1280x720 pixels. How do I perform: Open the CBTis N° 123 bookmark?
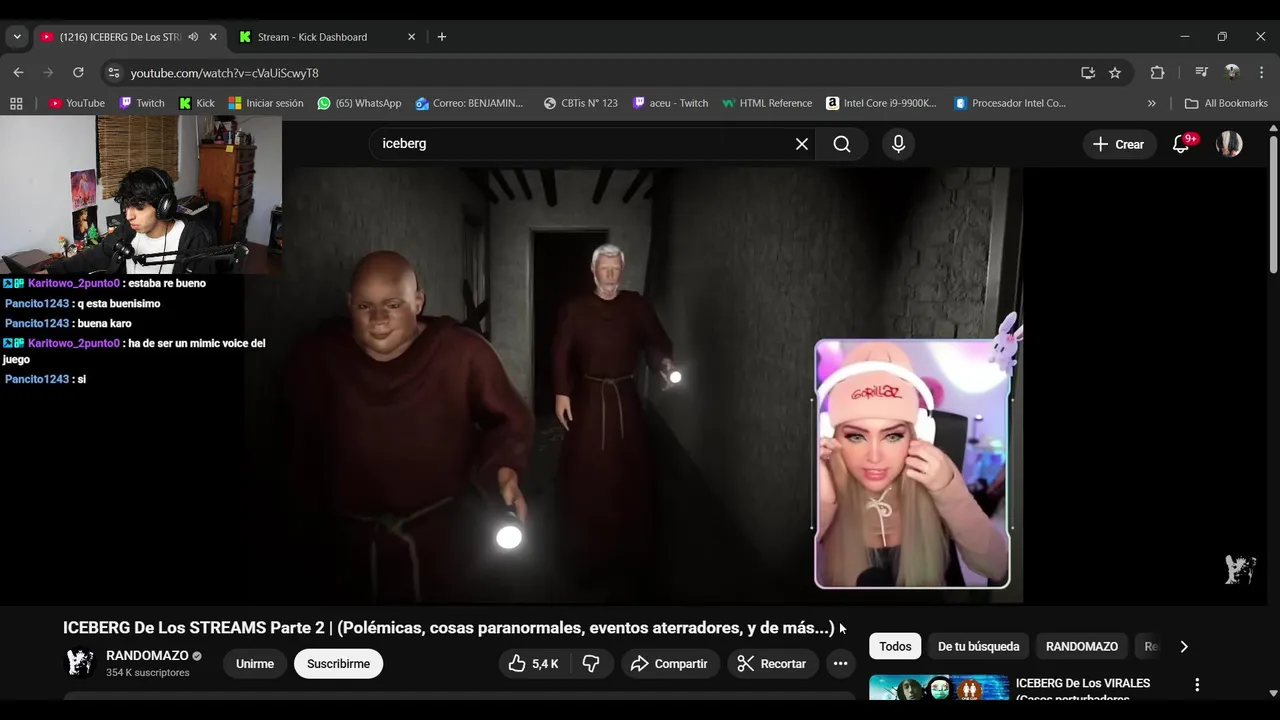pos(581,103)
